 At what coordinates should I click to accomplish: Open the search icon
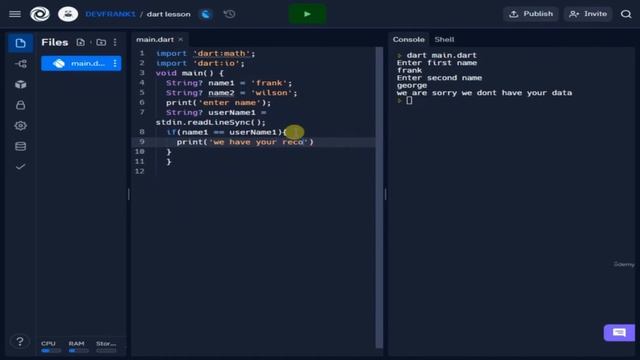(626, 14)
